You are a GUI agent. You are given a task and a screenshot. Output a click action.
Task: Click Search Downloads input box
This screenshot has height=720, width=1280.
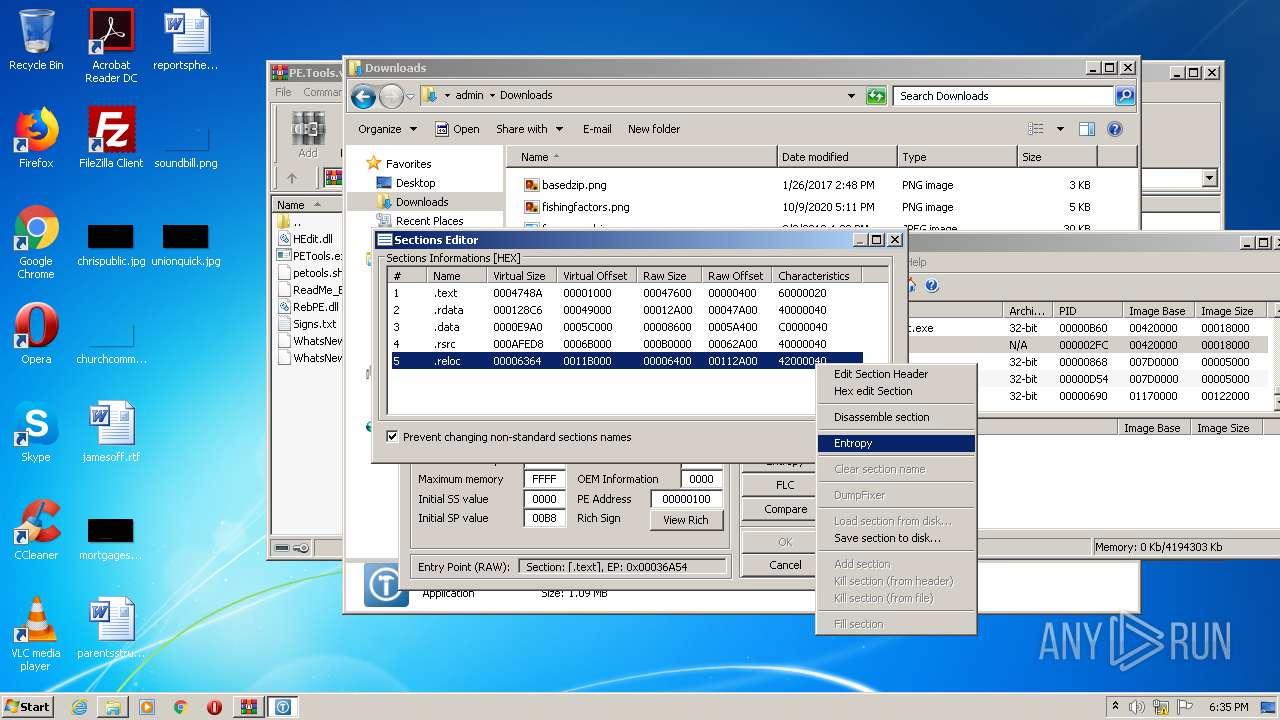click(x=1004, y=96)
